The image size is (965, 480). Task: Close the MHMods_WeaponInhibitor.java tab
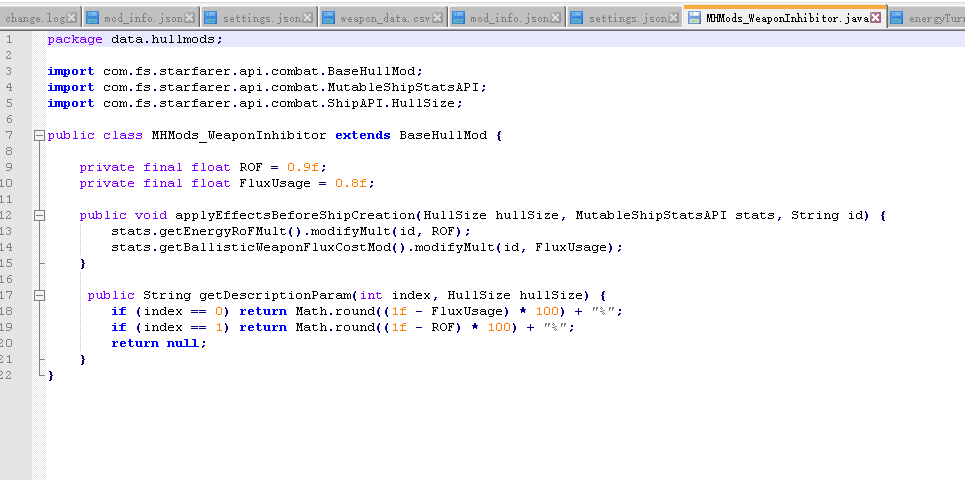tap(876, 18)
